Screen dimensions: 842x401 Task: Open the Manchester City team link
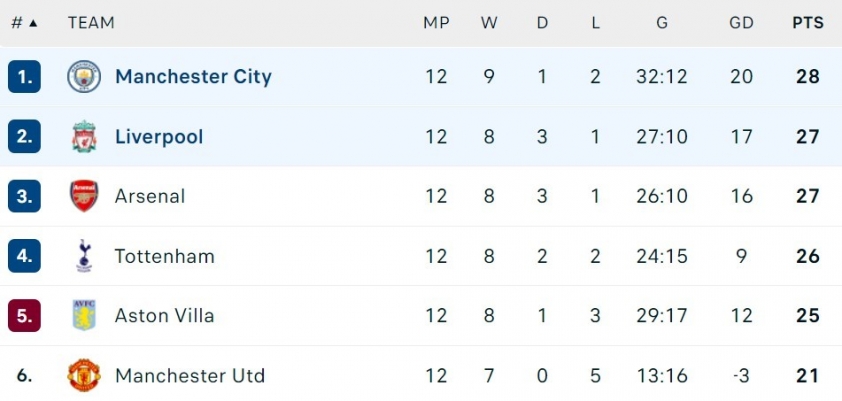(193, 76)
